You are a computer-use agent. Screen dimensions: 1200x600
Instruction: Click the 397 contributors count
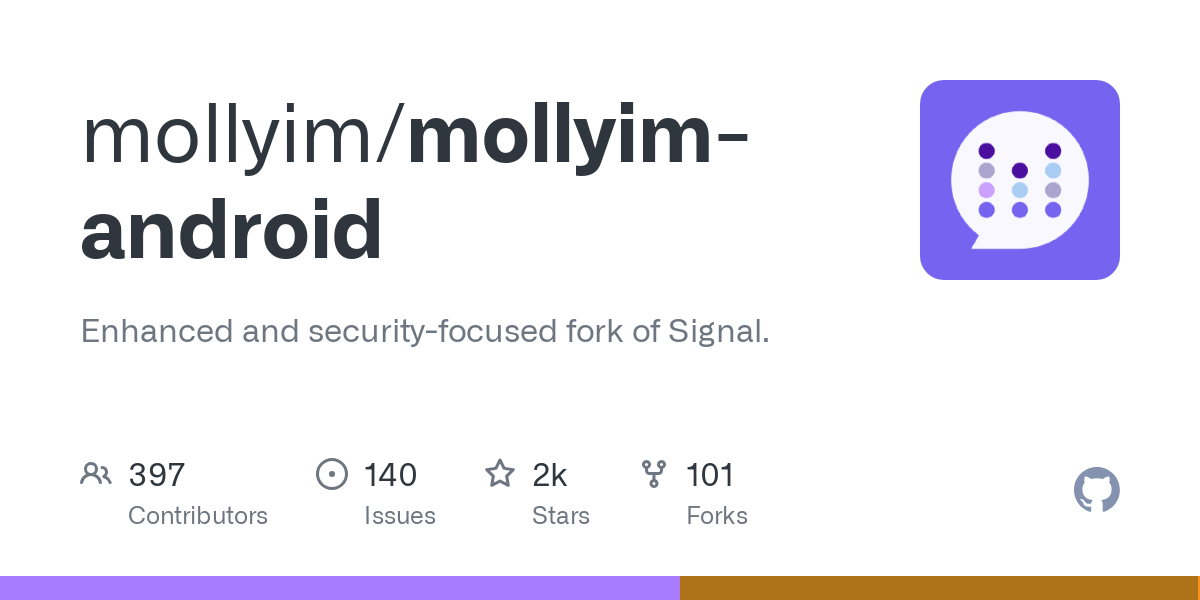[157, 475]
